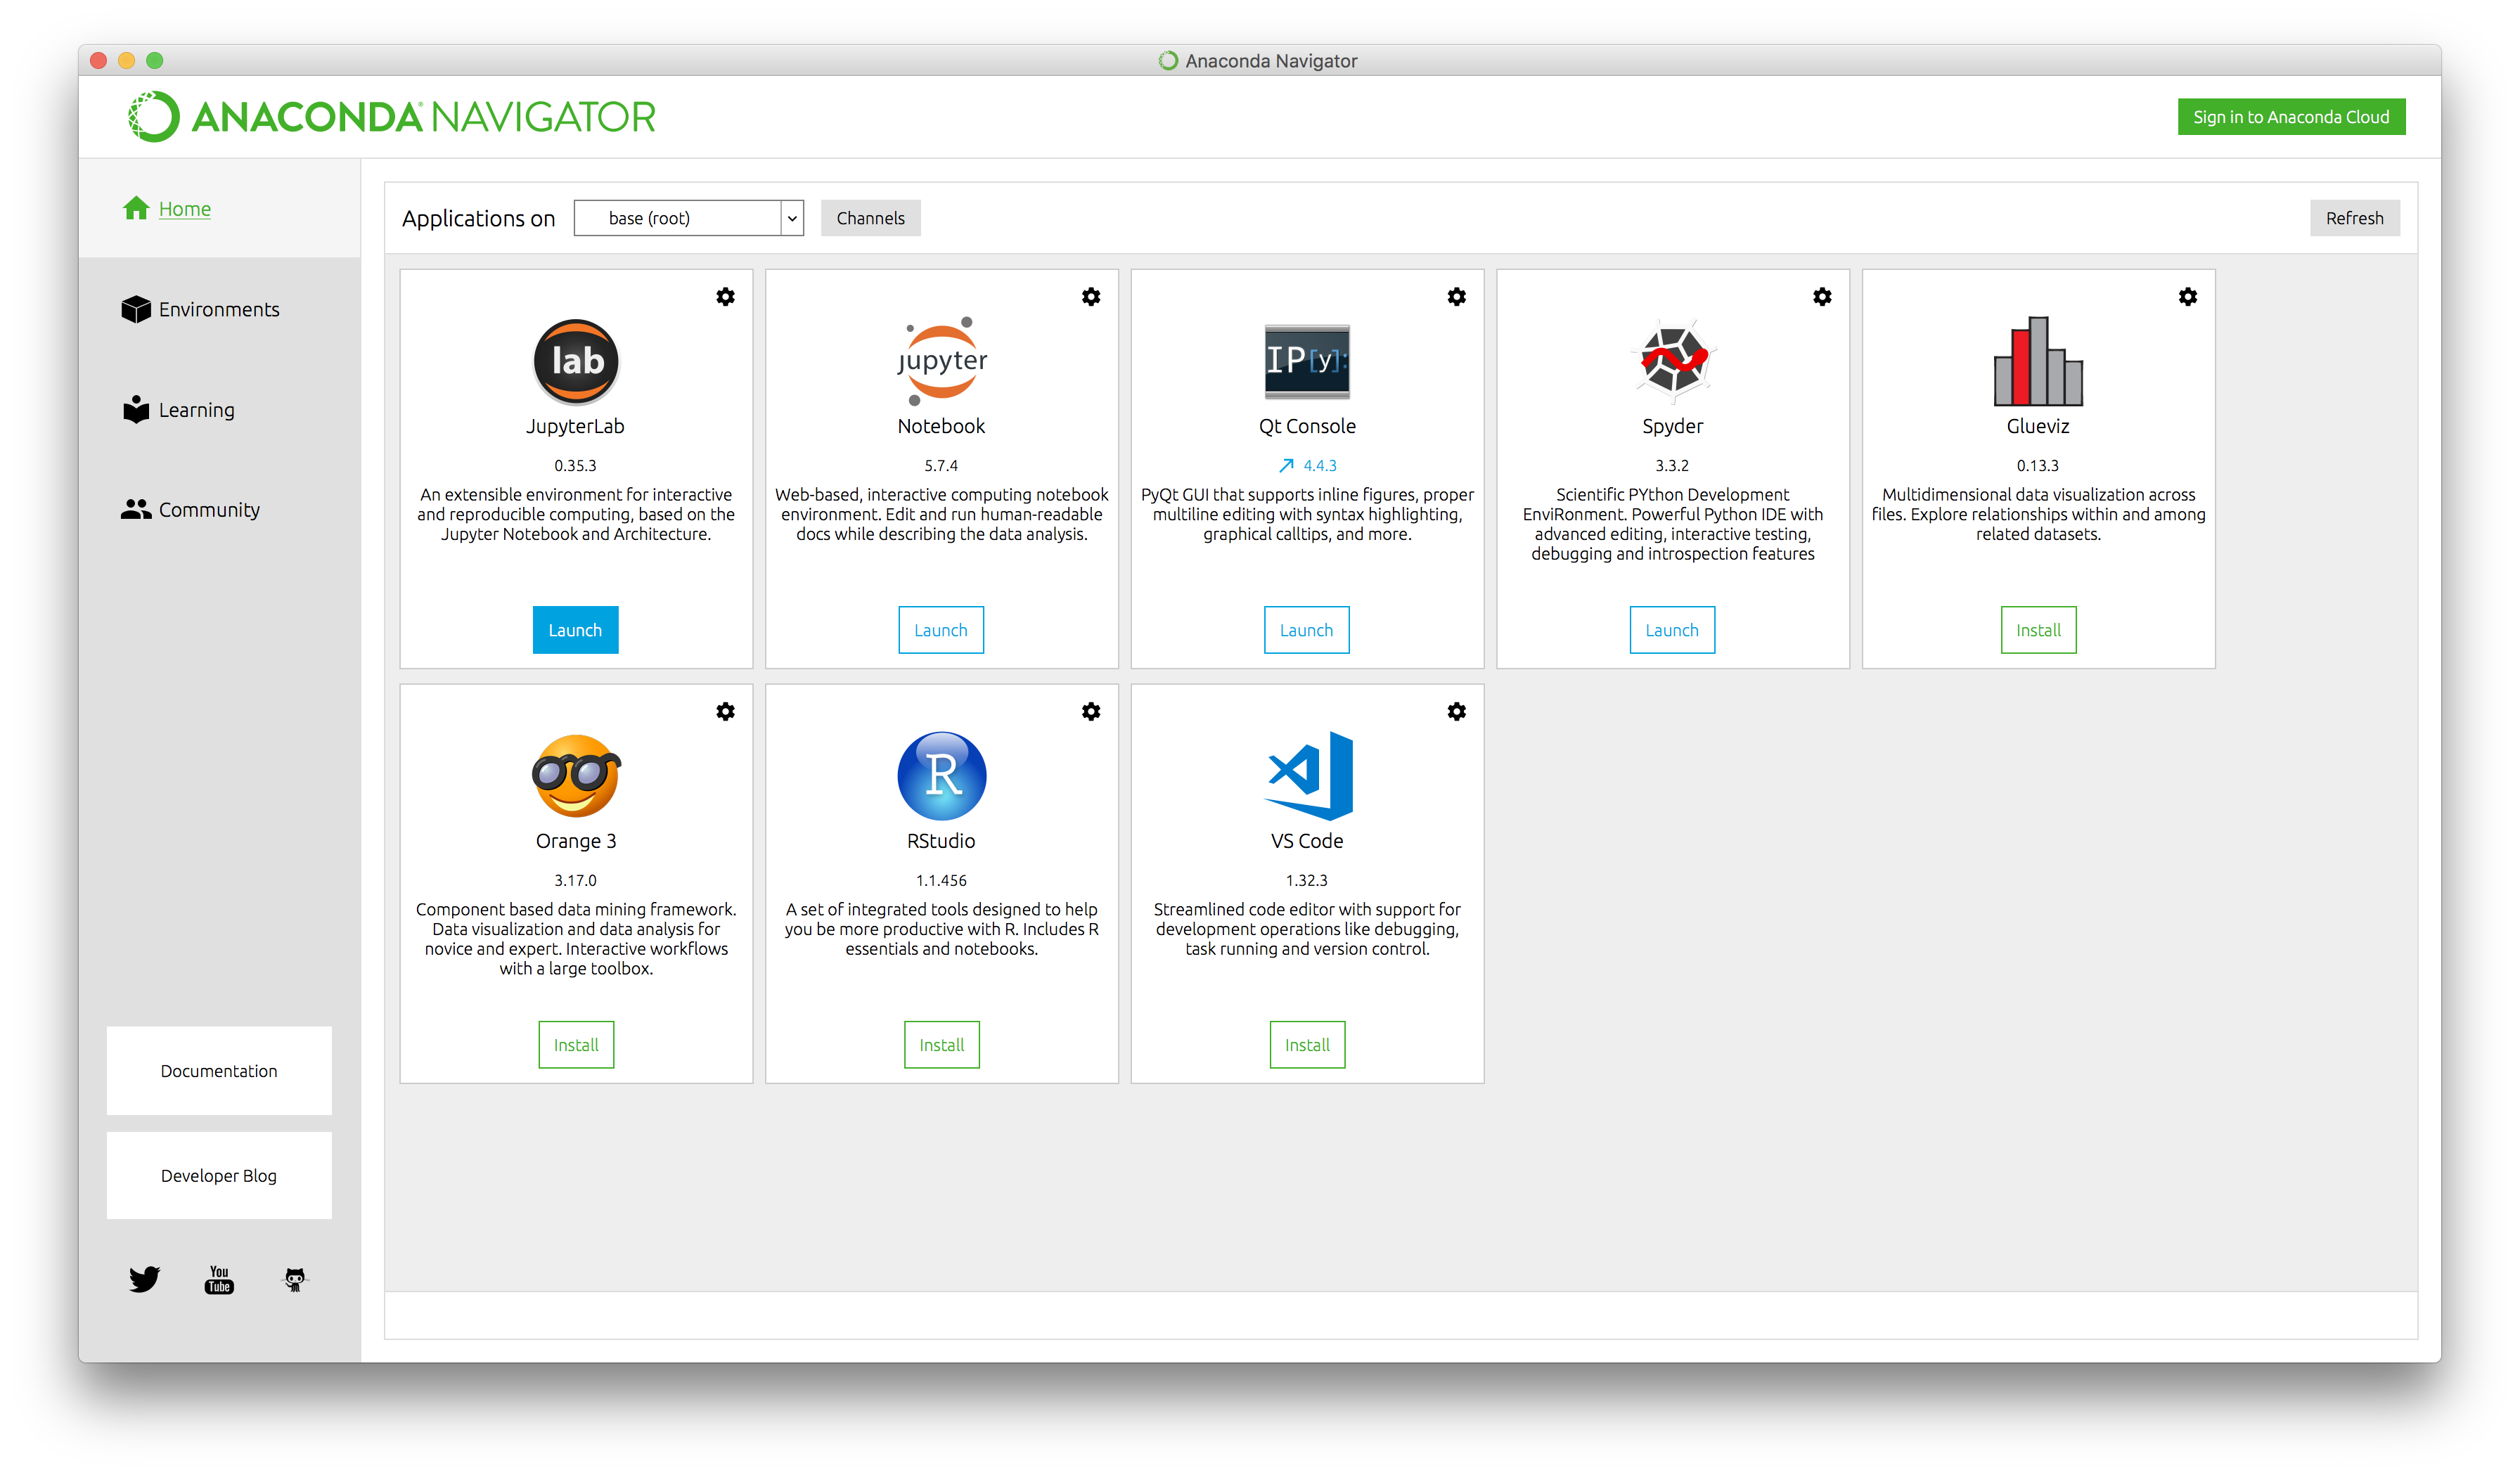Sign in to Anaconda Cloud
The width and height of the screenshot is (2520, 1475).
tap(2291, 117)
